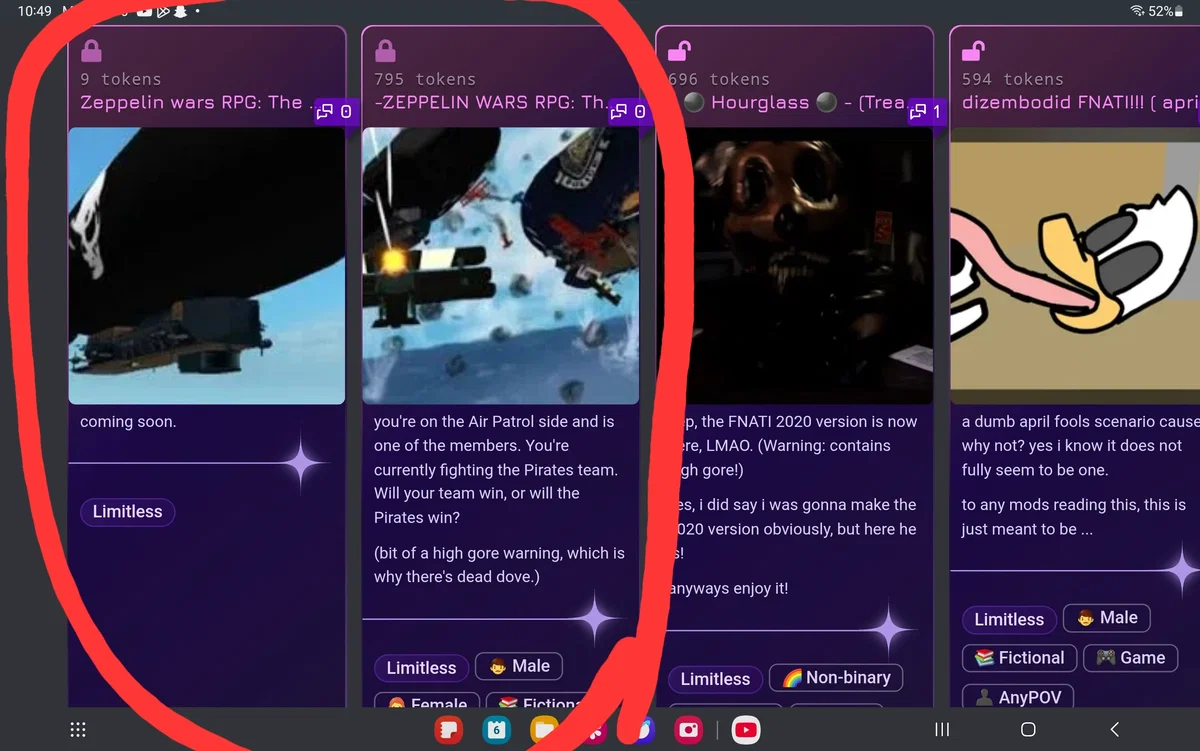1200x751 pixels.
Task: Tap the Back navigation arrow
Action: click(1115, 730)
